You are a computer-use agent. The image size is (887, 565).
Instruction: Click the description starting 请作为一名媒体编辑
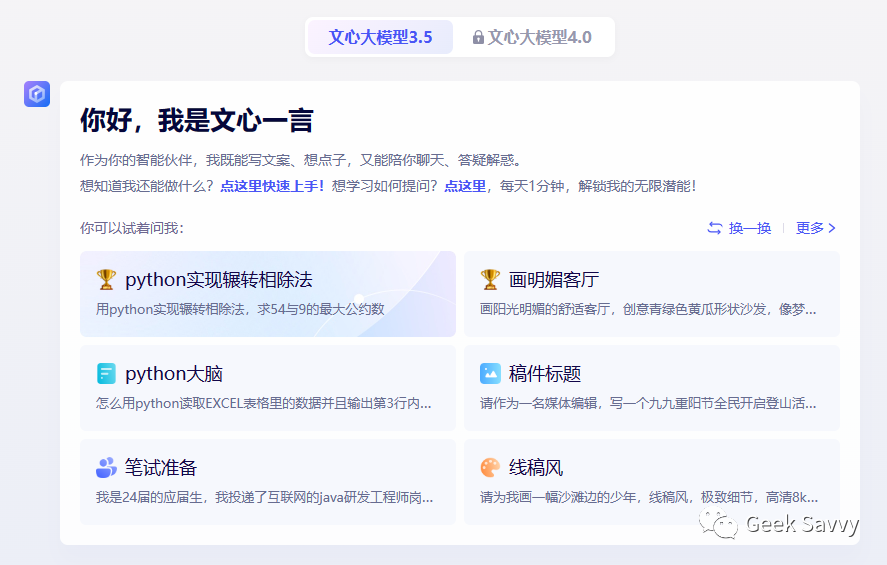(x=648, y=403)
